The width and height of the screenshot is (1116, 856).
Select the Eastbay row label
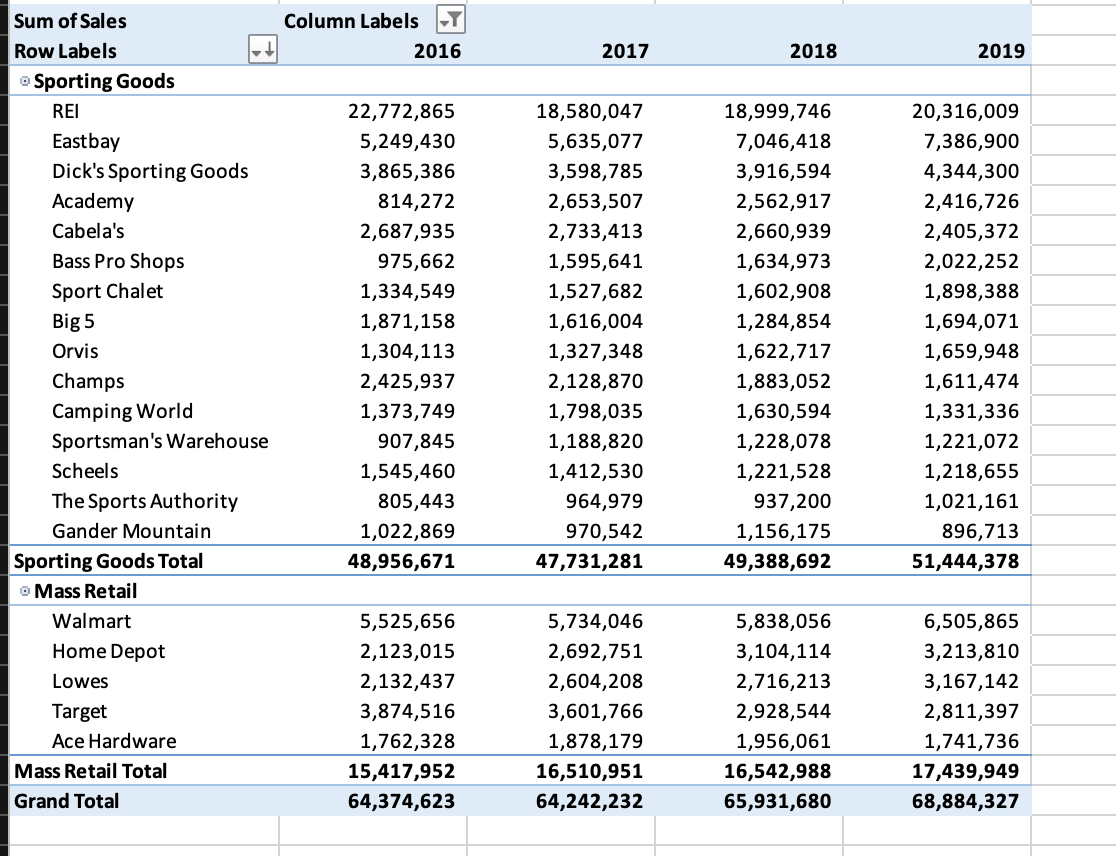click(x=85, y=141)
